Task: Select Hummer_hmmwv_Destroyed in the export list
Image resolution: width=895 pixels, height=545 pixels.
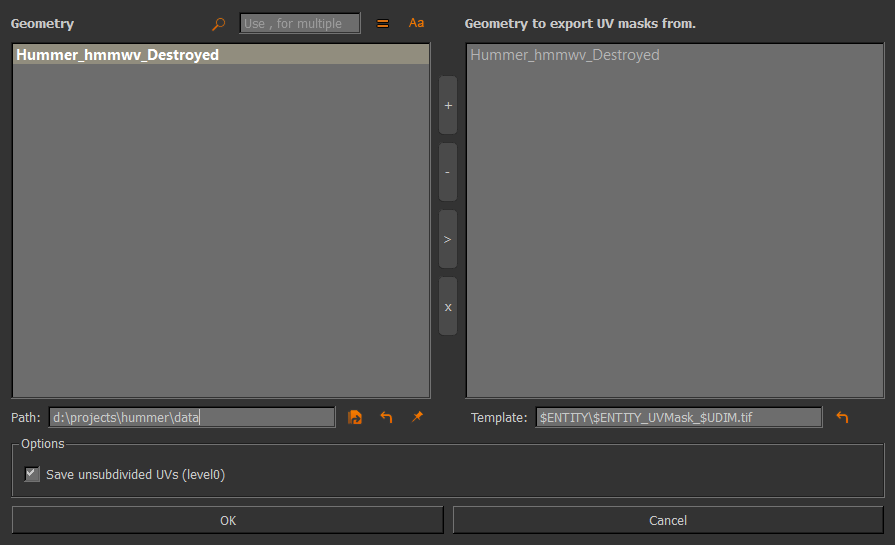Action: (x=565, y=56)
